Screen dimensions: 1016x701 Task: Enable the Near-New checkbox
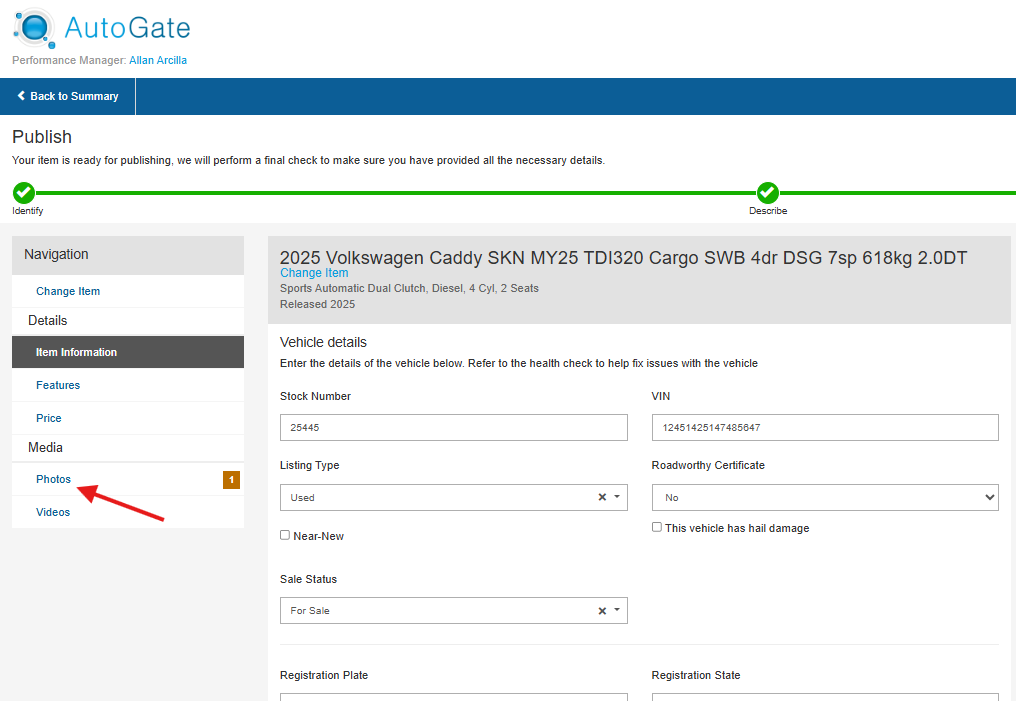click(285, 536)
